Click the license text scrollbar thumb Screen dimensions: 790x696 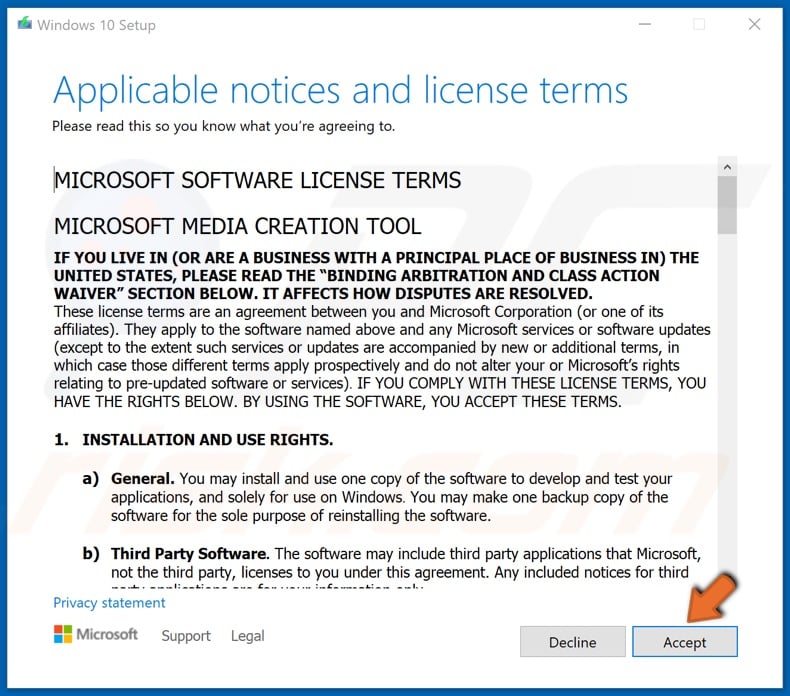(727, 205)
